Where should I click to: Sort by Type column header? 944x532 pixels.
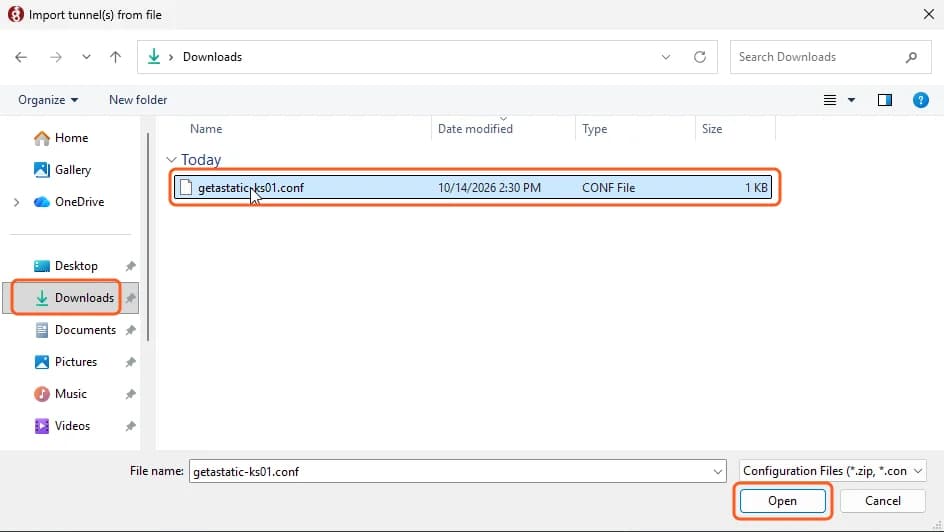pos(594,129)
